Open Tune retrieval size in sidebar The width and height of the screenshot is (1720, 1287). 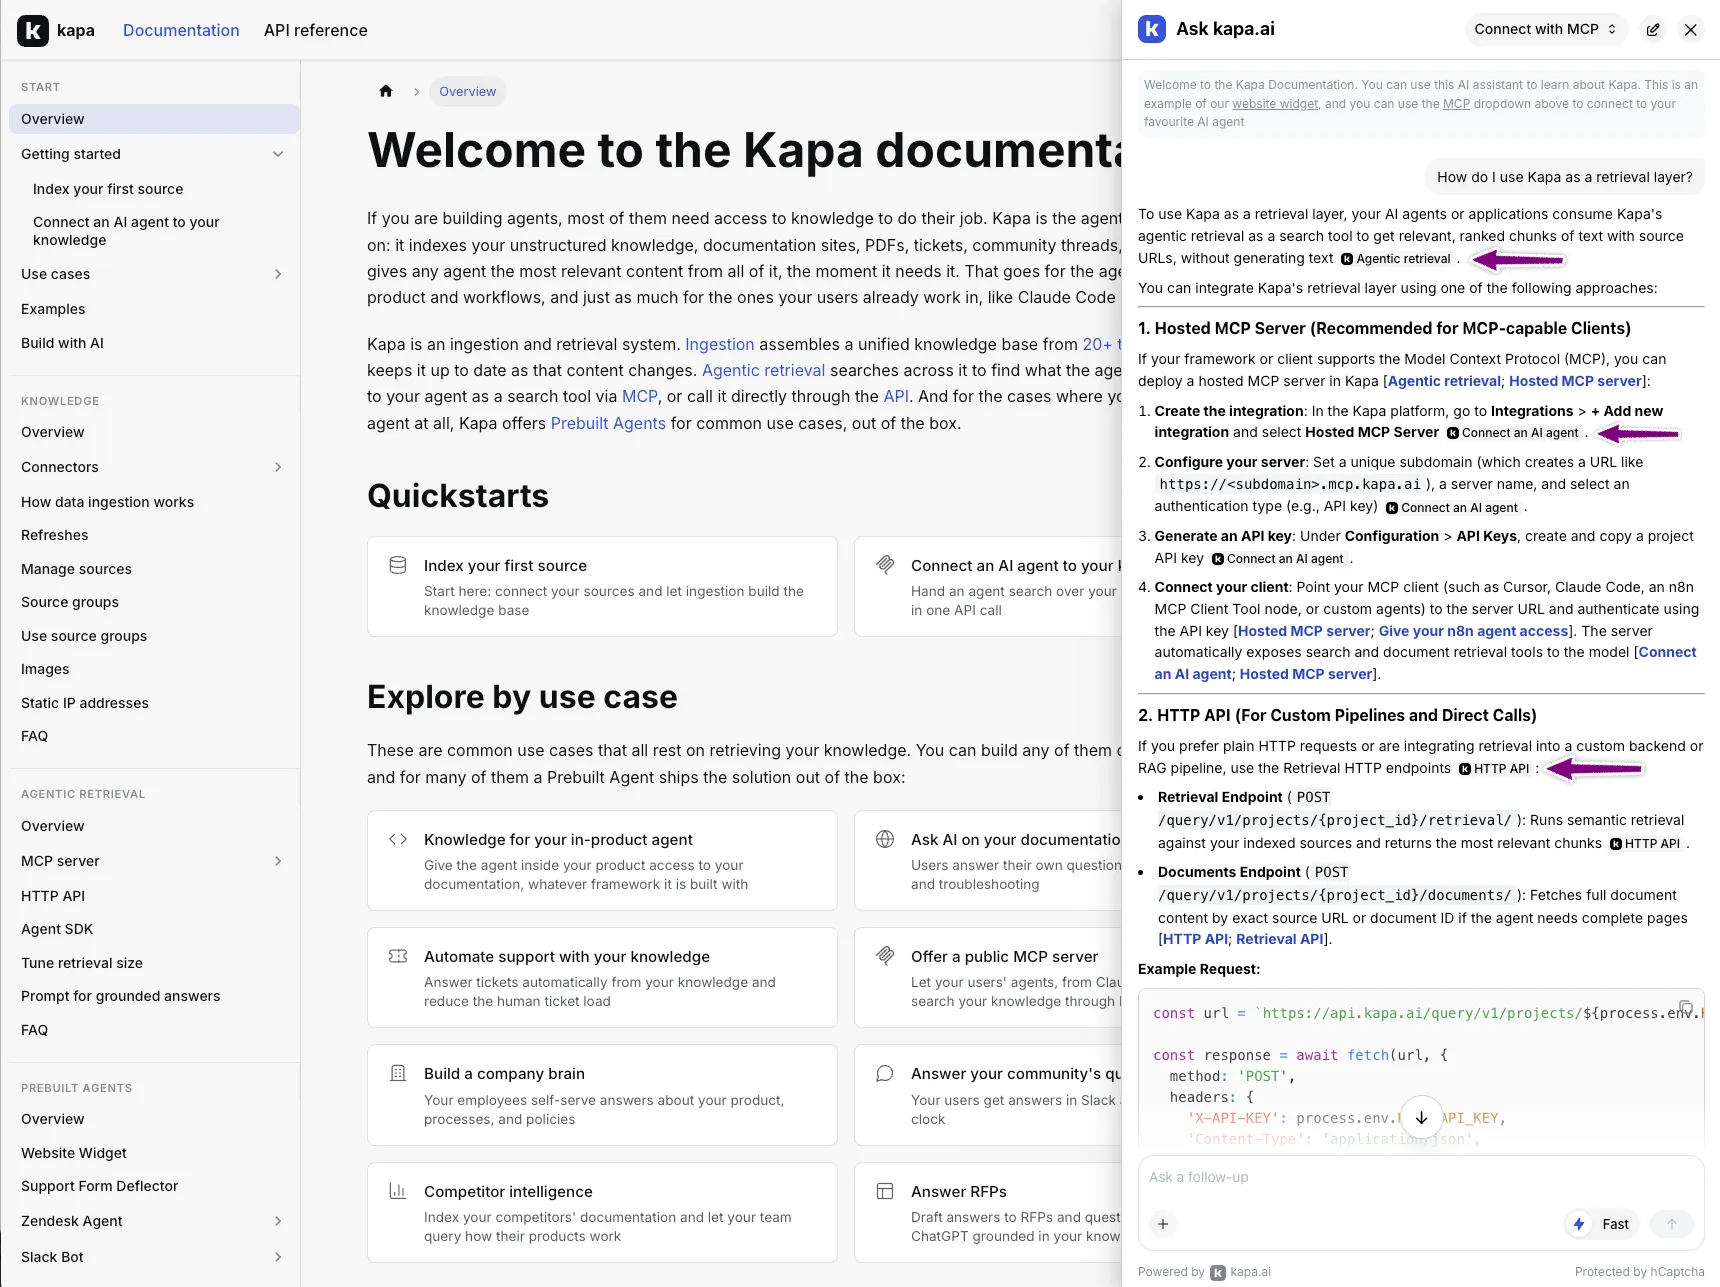point(82,963)
